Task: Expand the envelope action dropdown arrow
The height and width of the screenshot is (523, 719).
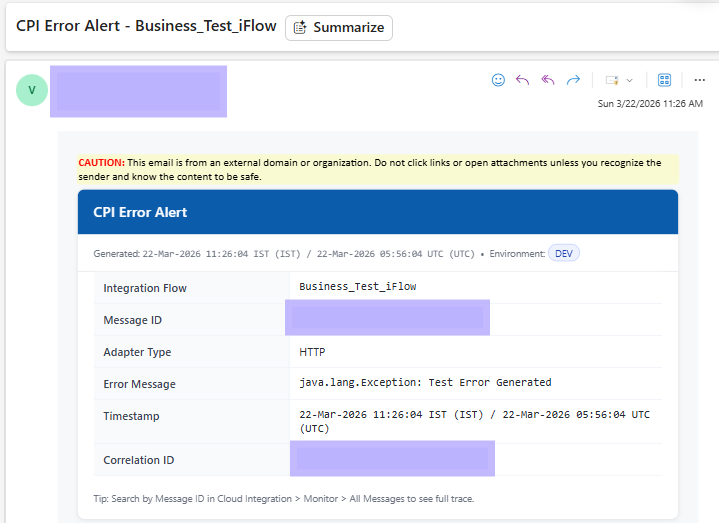Action: [x=630, y=81]
